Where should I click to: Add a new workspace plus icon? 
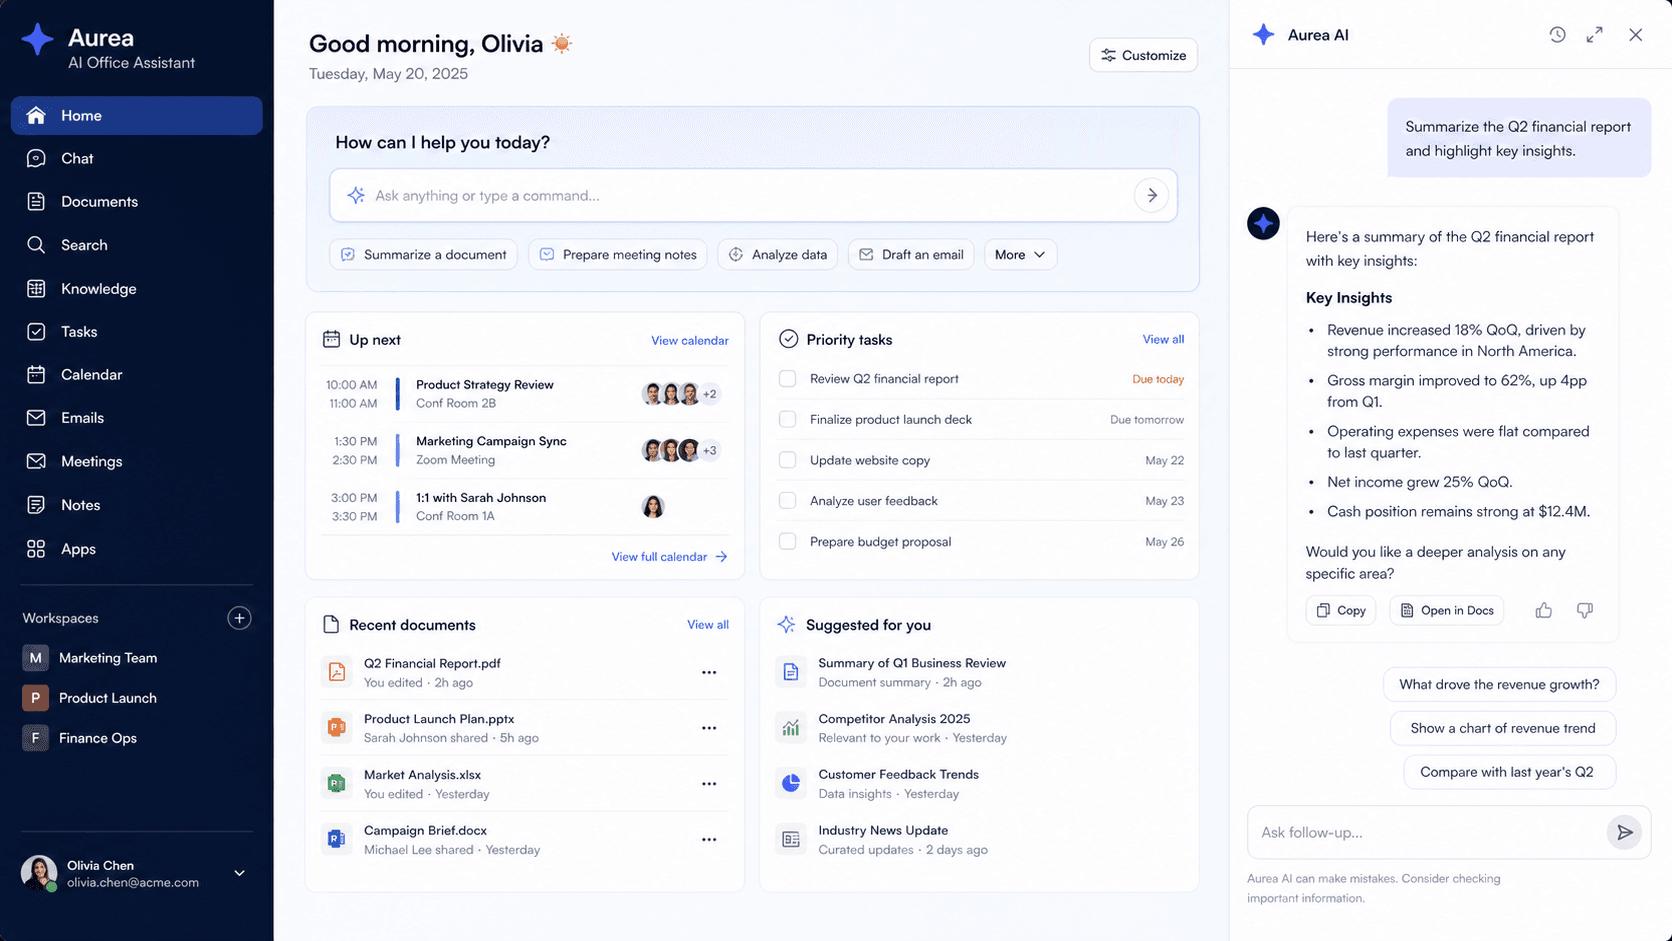pos(239,618)
